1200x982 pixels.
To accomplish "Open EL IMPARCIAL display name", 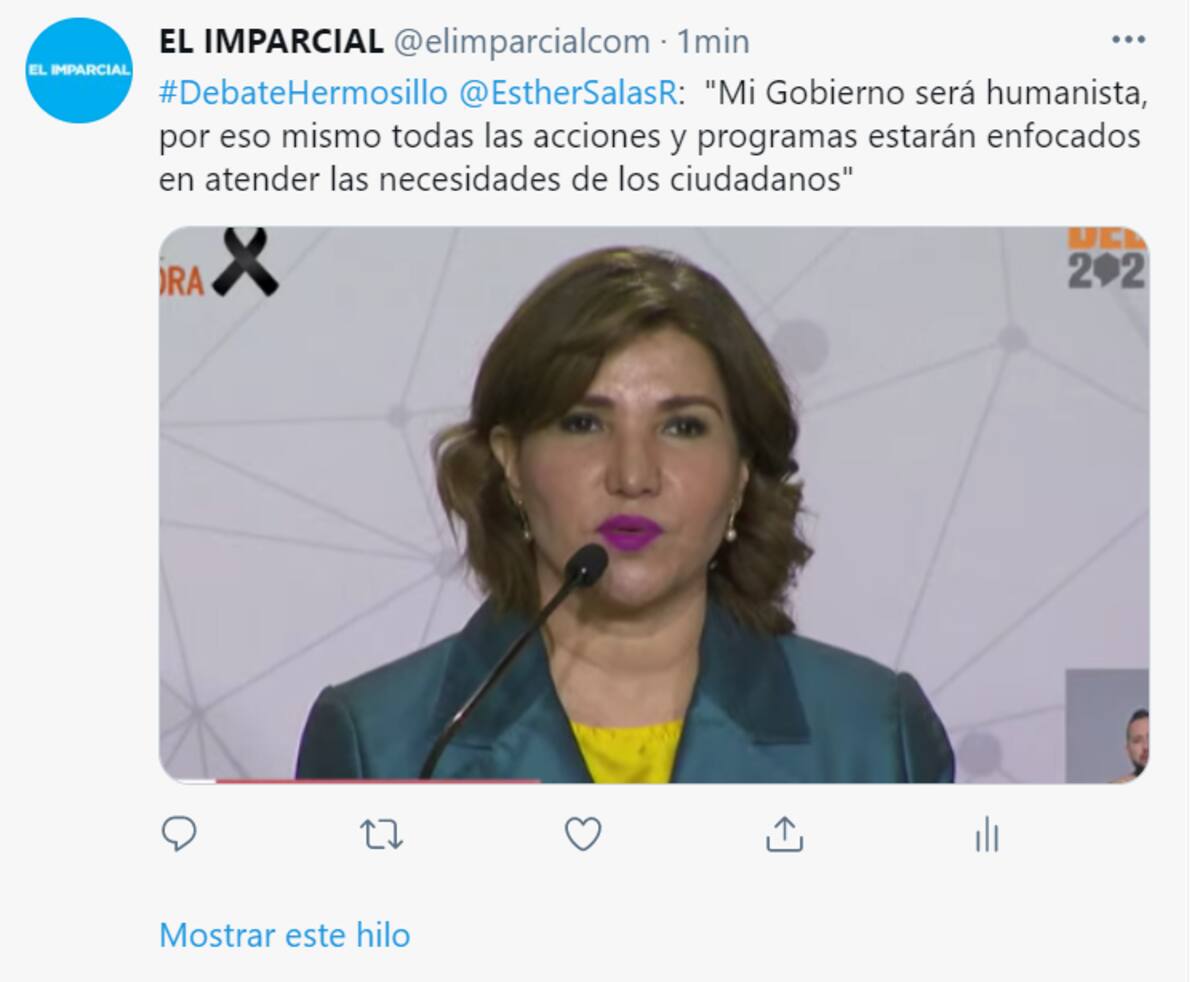I will pos(271,41).
